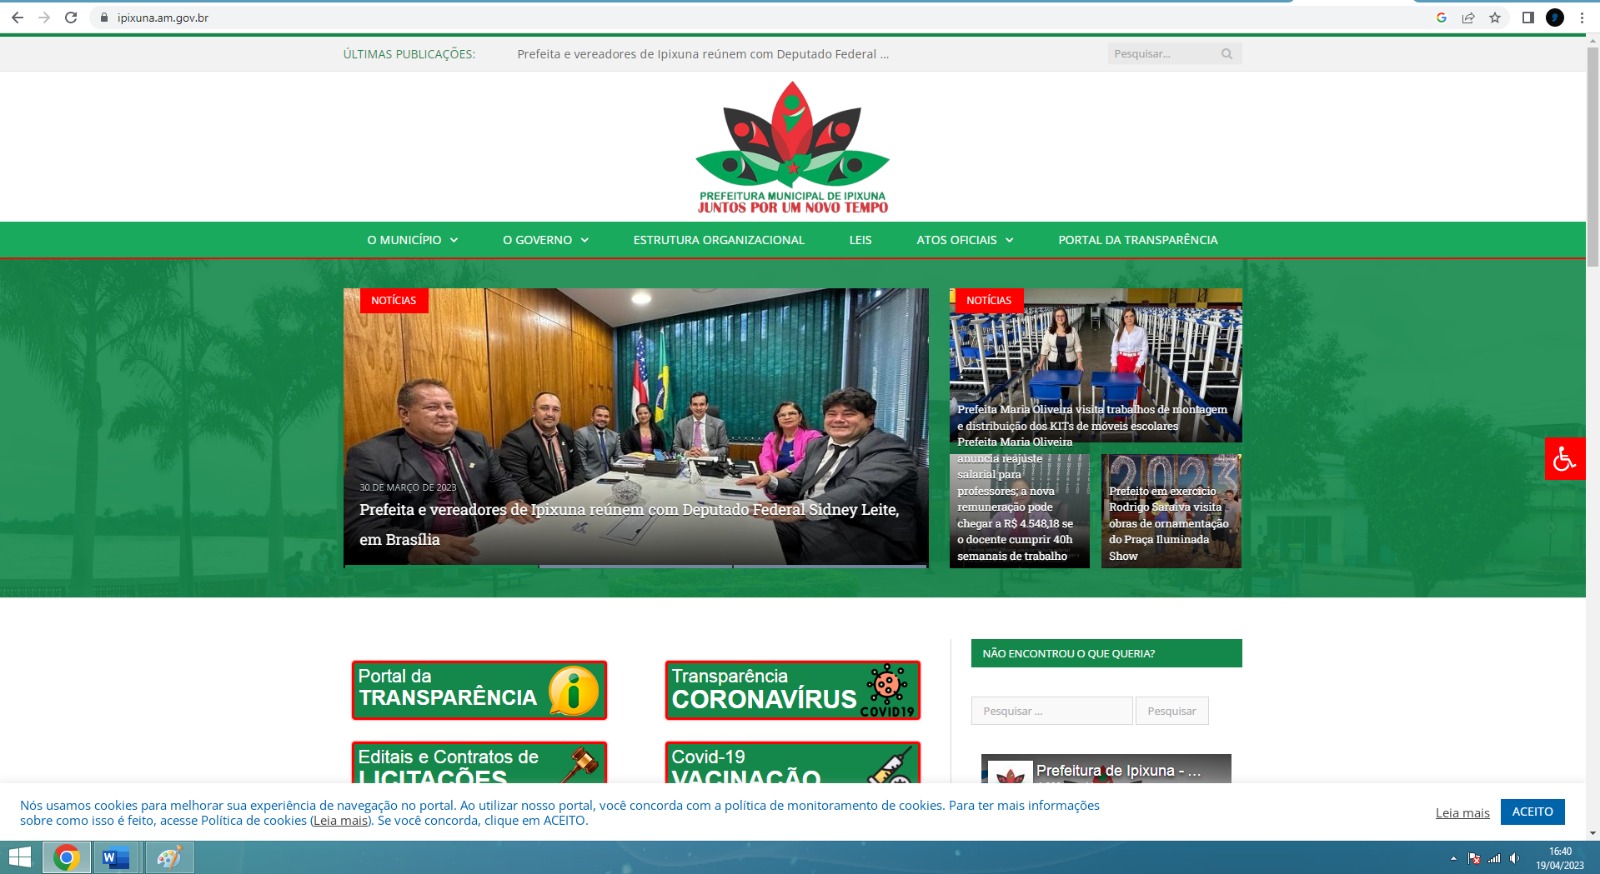Click the Leia mais link beside ACEITO

pos(1462,813)
